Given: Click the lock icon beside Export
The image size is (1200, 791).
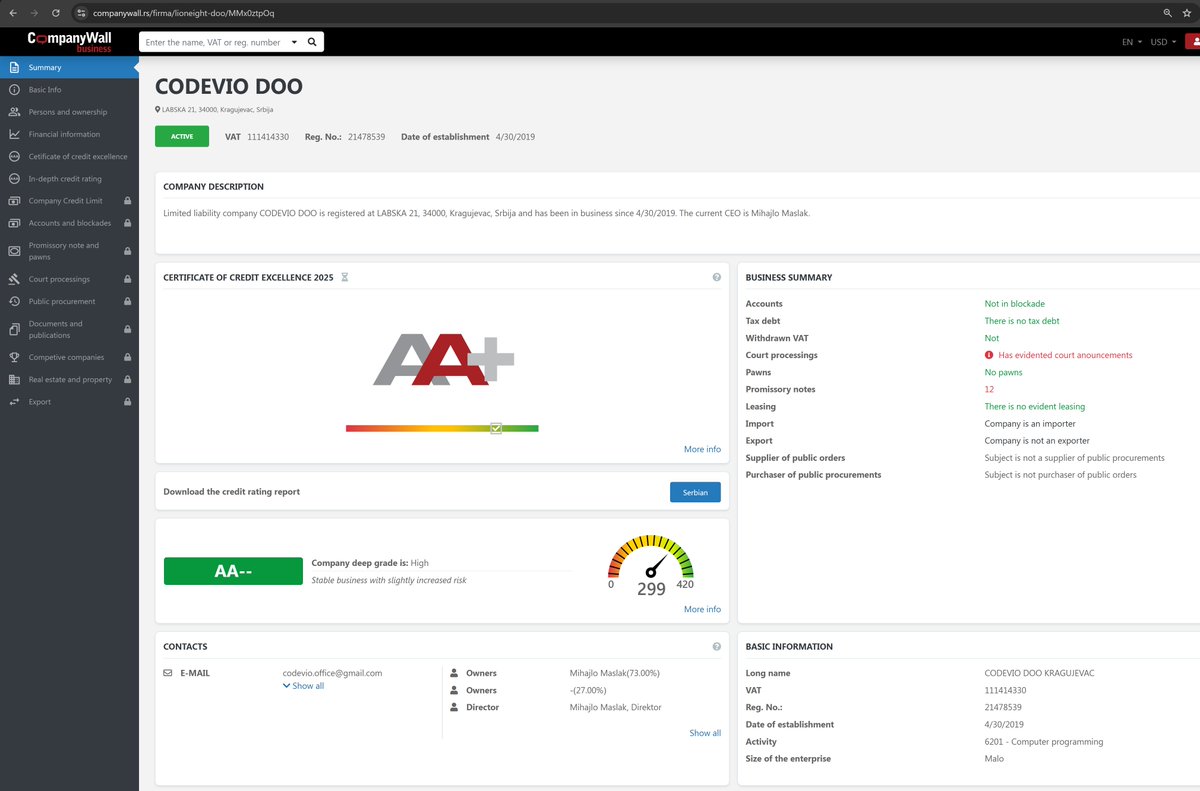Looking at the screenshot, I should pyautogui.click(x=127, y=402).
